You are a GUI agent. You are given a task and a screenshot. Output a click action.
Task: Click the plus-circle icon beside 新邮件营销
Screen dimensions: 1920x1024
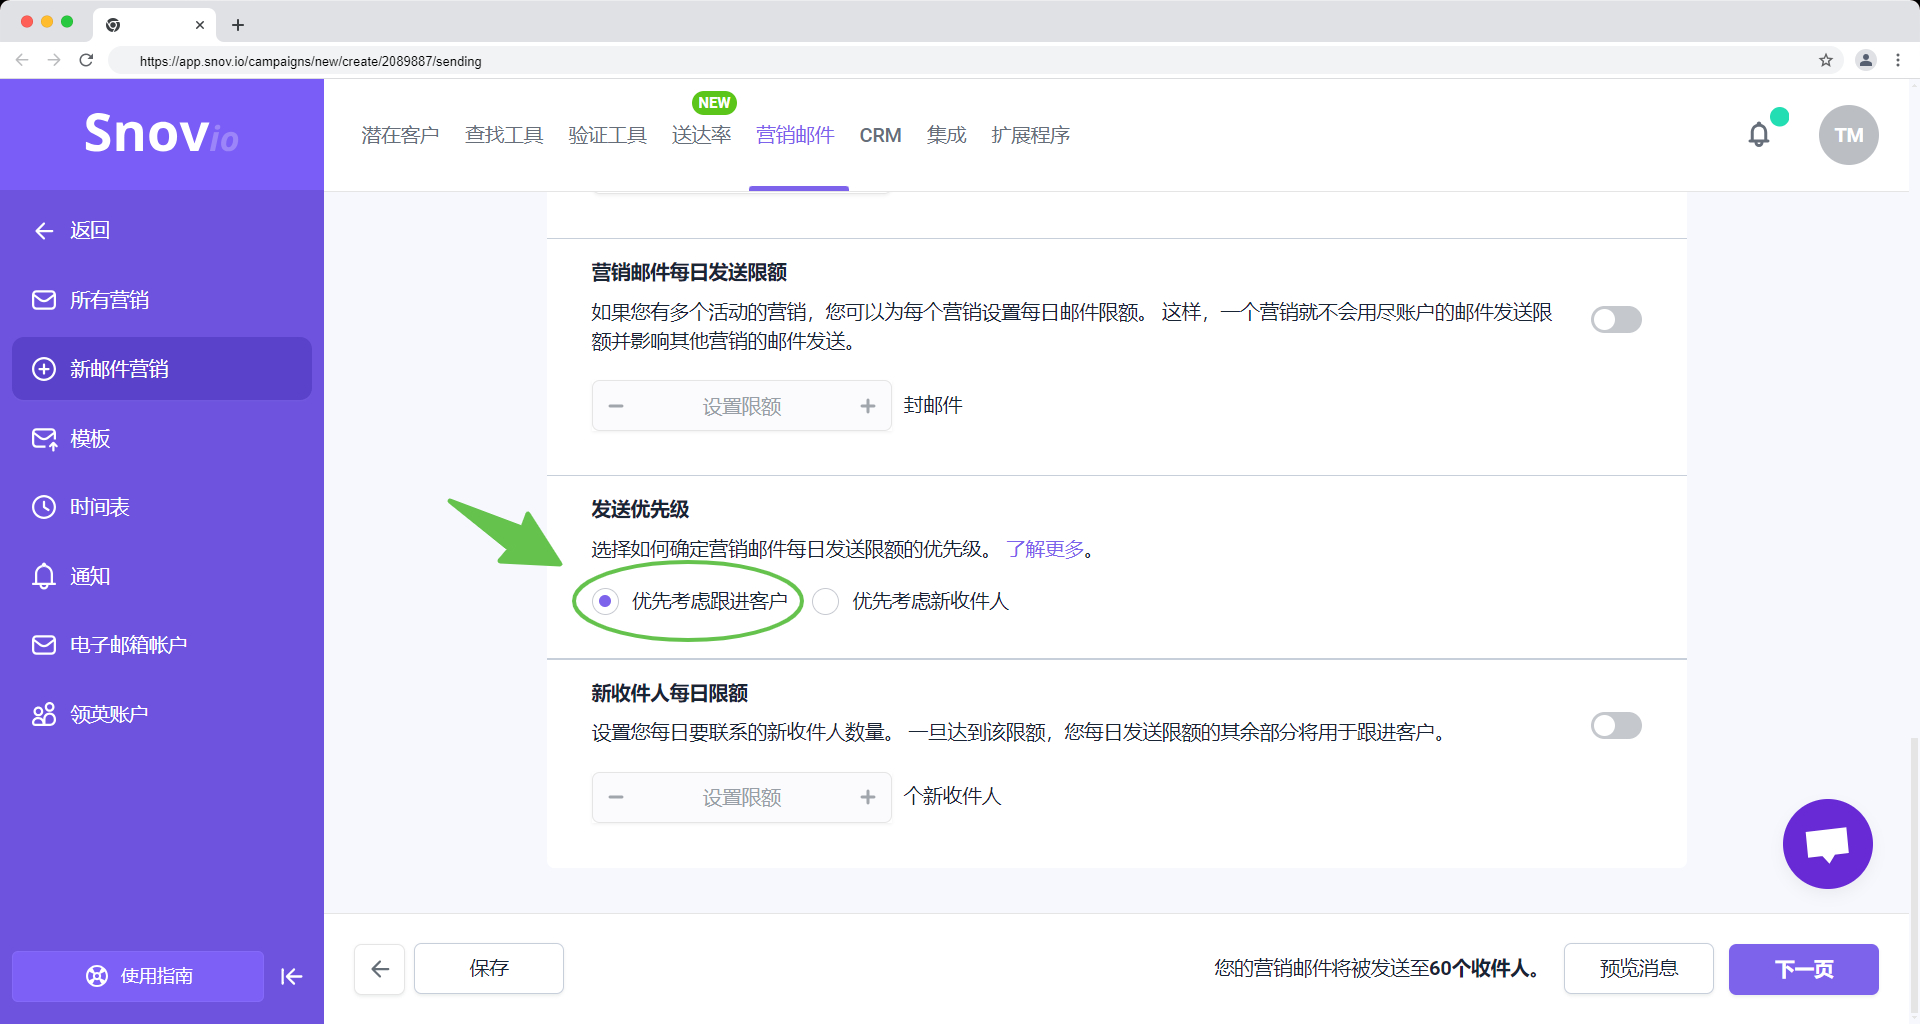coord(44,369)
